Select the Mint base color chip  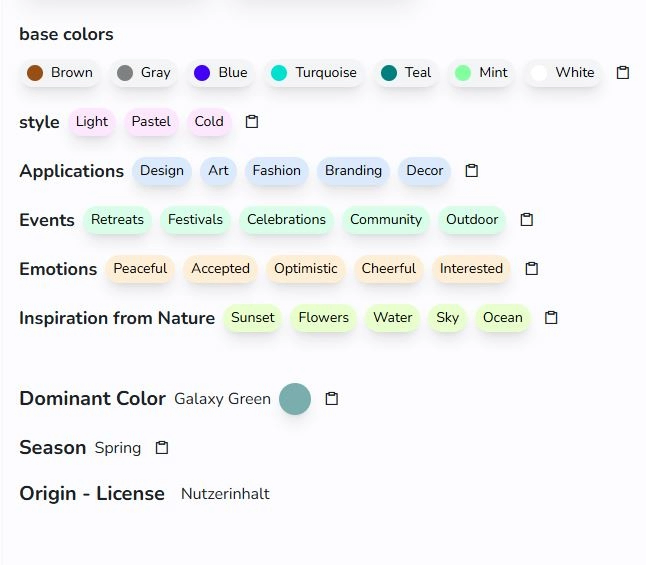(x=481, y=73)
